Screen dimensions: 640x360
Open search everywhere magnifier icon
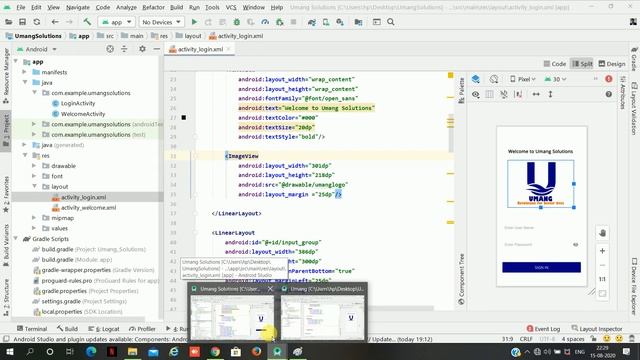point(391,22)
